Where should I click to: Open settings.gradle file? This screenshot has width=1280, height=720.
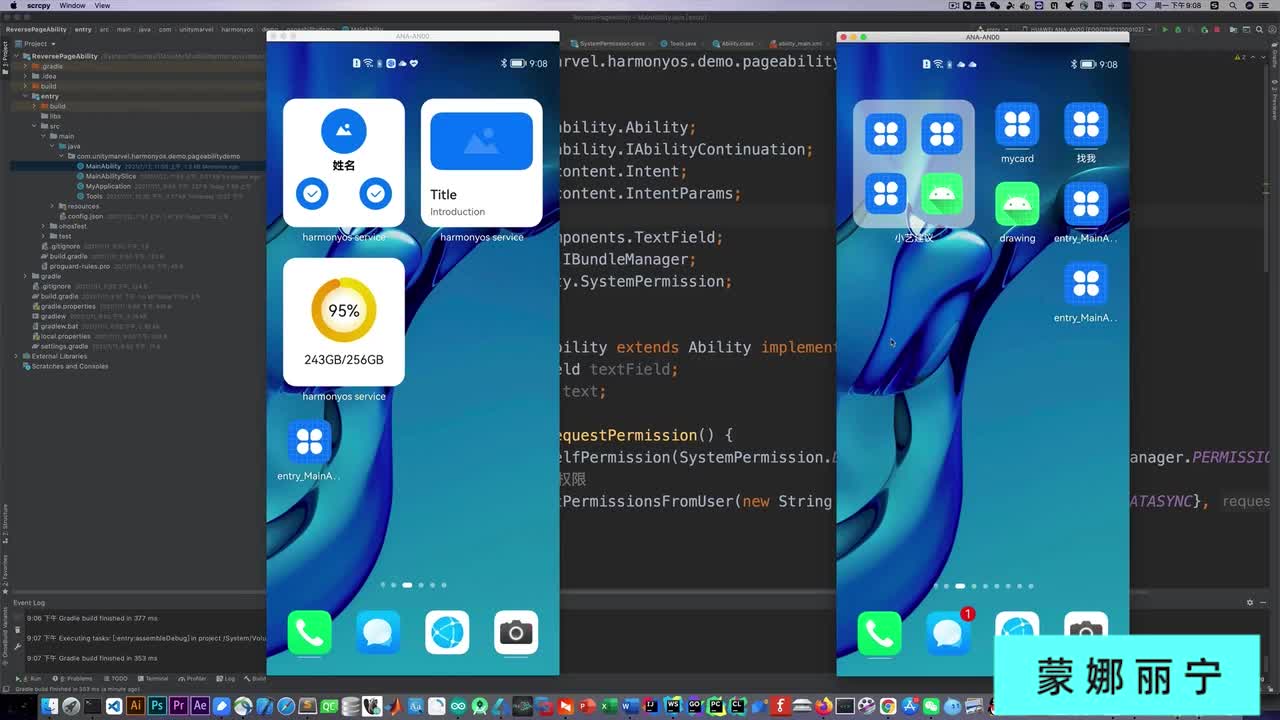(x=64, y=346)
